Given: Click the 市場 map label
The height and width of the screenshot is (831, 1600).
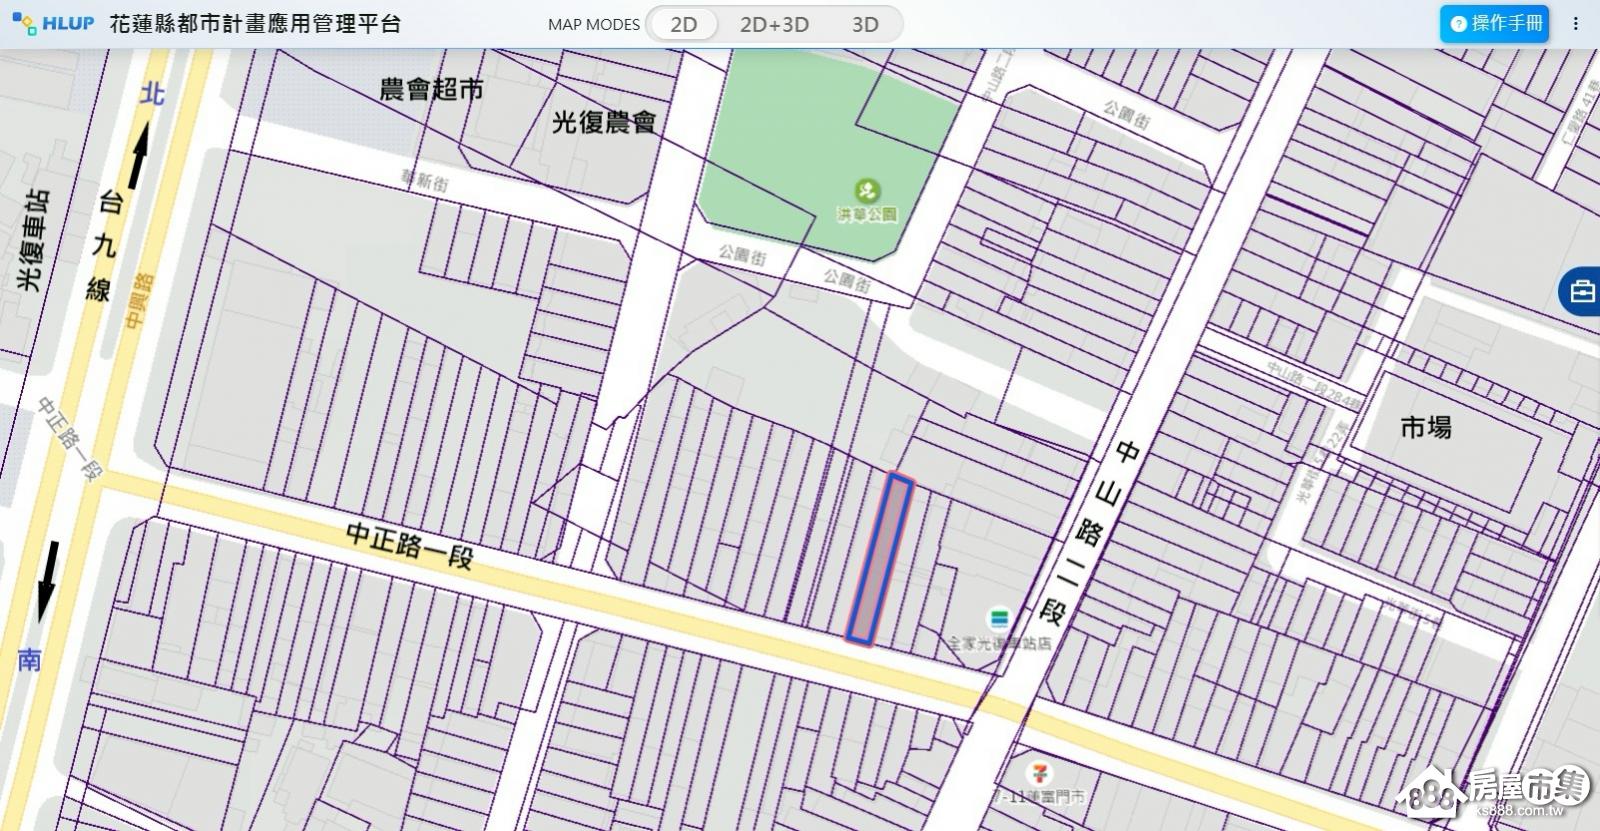Looking at the screenshot, I should [1426, 428].
